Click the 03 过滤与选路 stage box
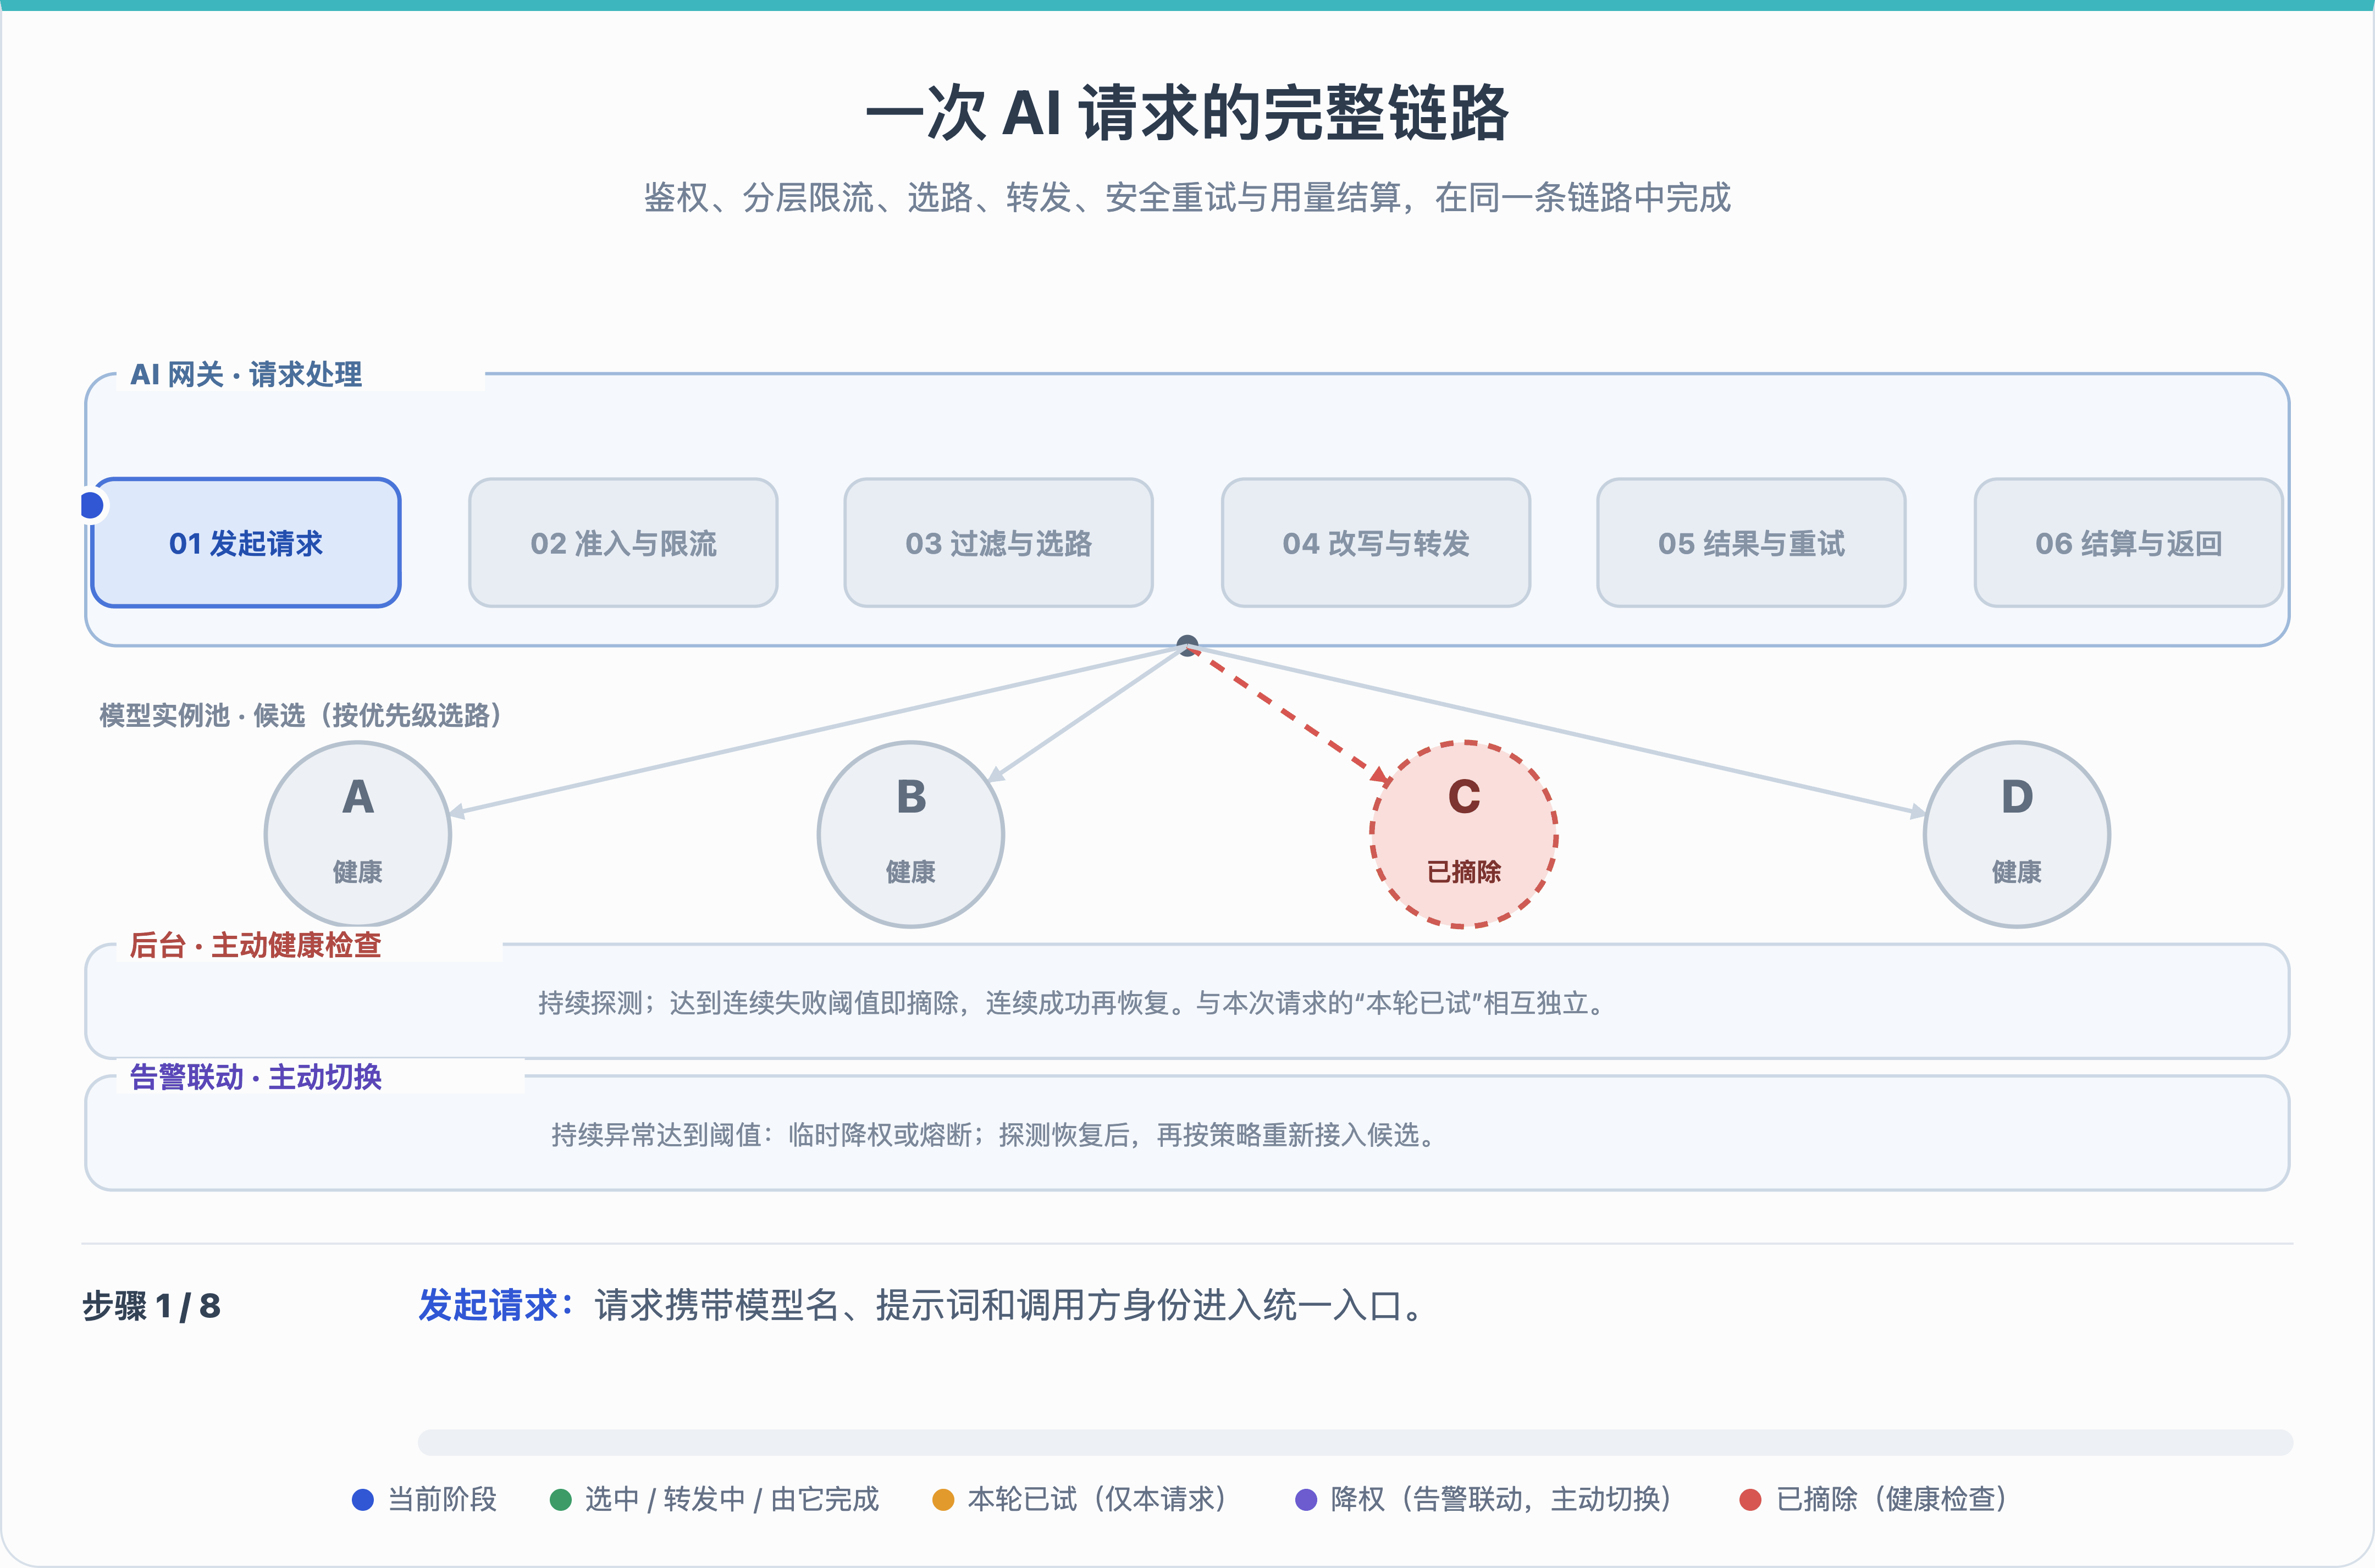 point(999,542)
